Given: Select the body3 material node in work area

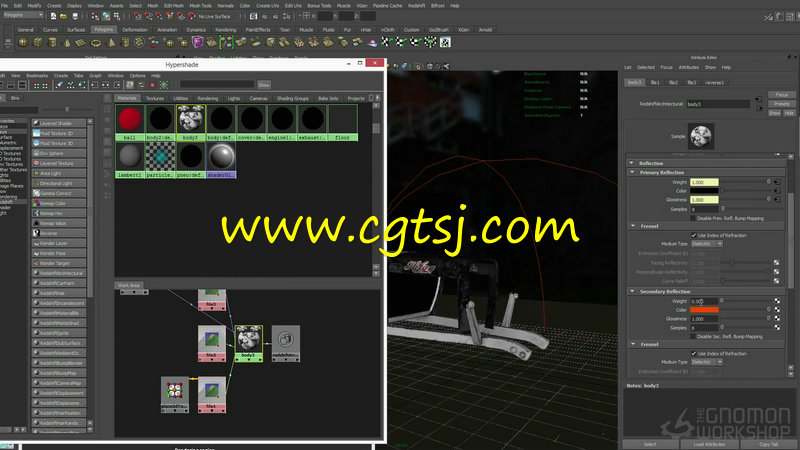Looking at the screenshot, I should 249,343.
